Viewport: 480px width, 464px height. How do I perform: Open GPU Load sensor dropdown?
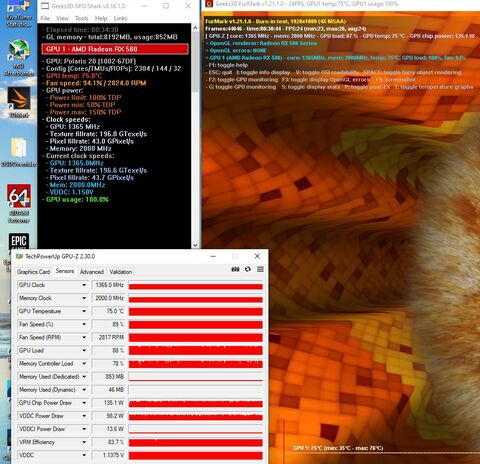click(84, 350)
